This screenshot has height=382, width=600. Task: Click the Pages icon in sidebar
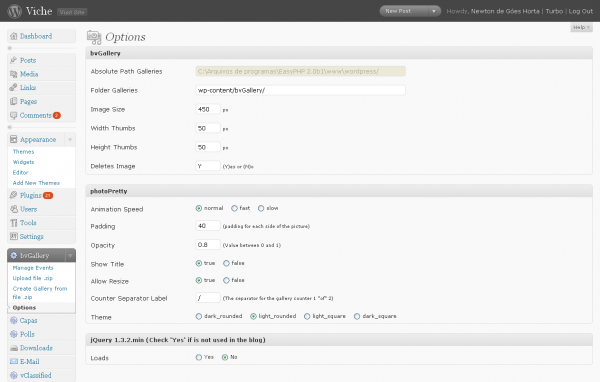[x=14, y=101]
